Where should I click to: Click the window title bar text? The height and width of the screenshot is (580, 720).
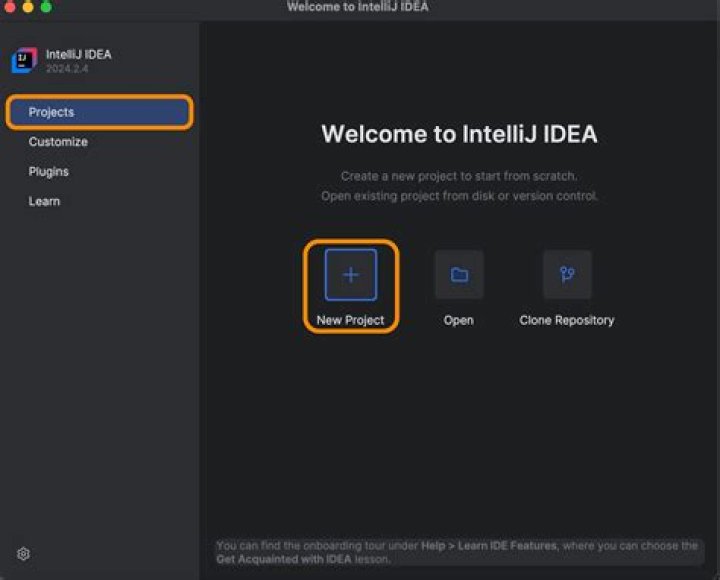(x=358, y=7)
